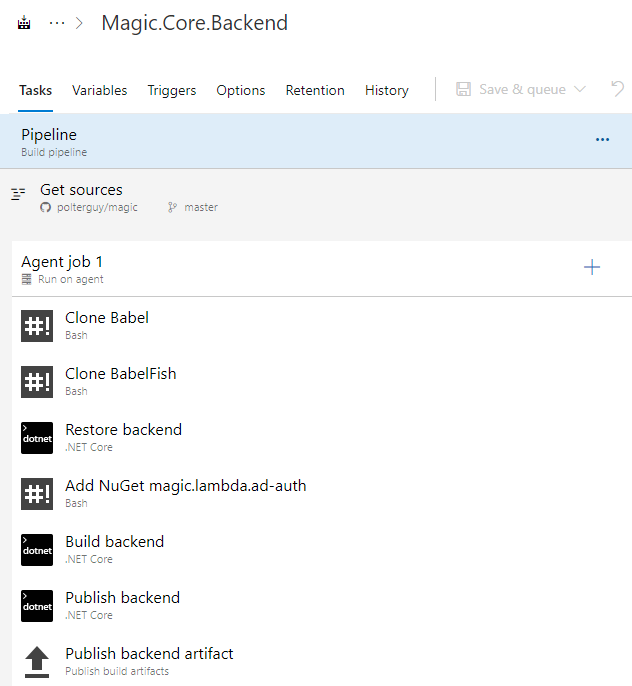Click the undo arrow icon
The height and width of the screenshot is (686, 632).
pos(618,89)
